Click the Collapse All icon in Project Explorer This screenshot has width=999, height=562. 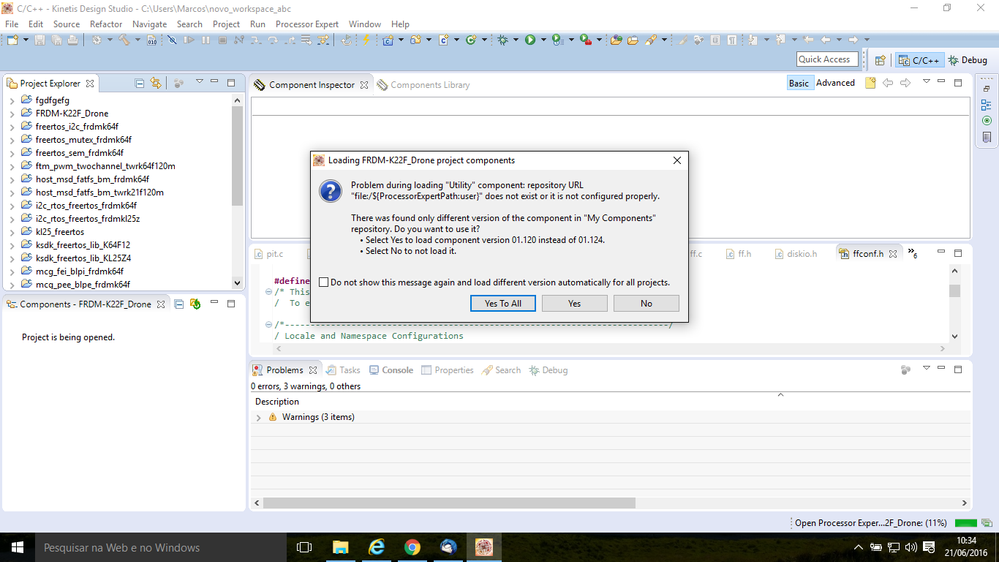pyautogui.click(x=140, y=83)
